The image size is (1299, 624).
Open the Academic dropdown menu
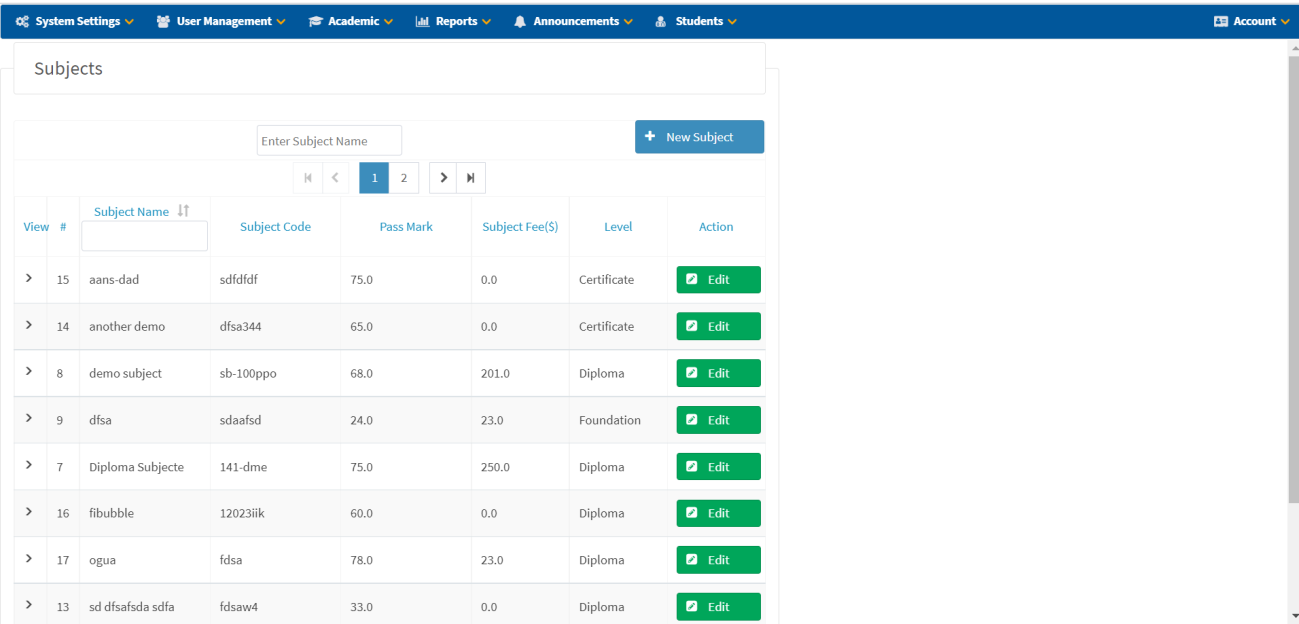(350, 21)
